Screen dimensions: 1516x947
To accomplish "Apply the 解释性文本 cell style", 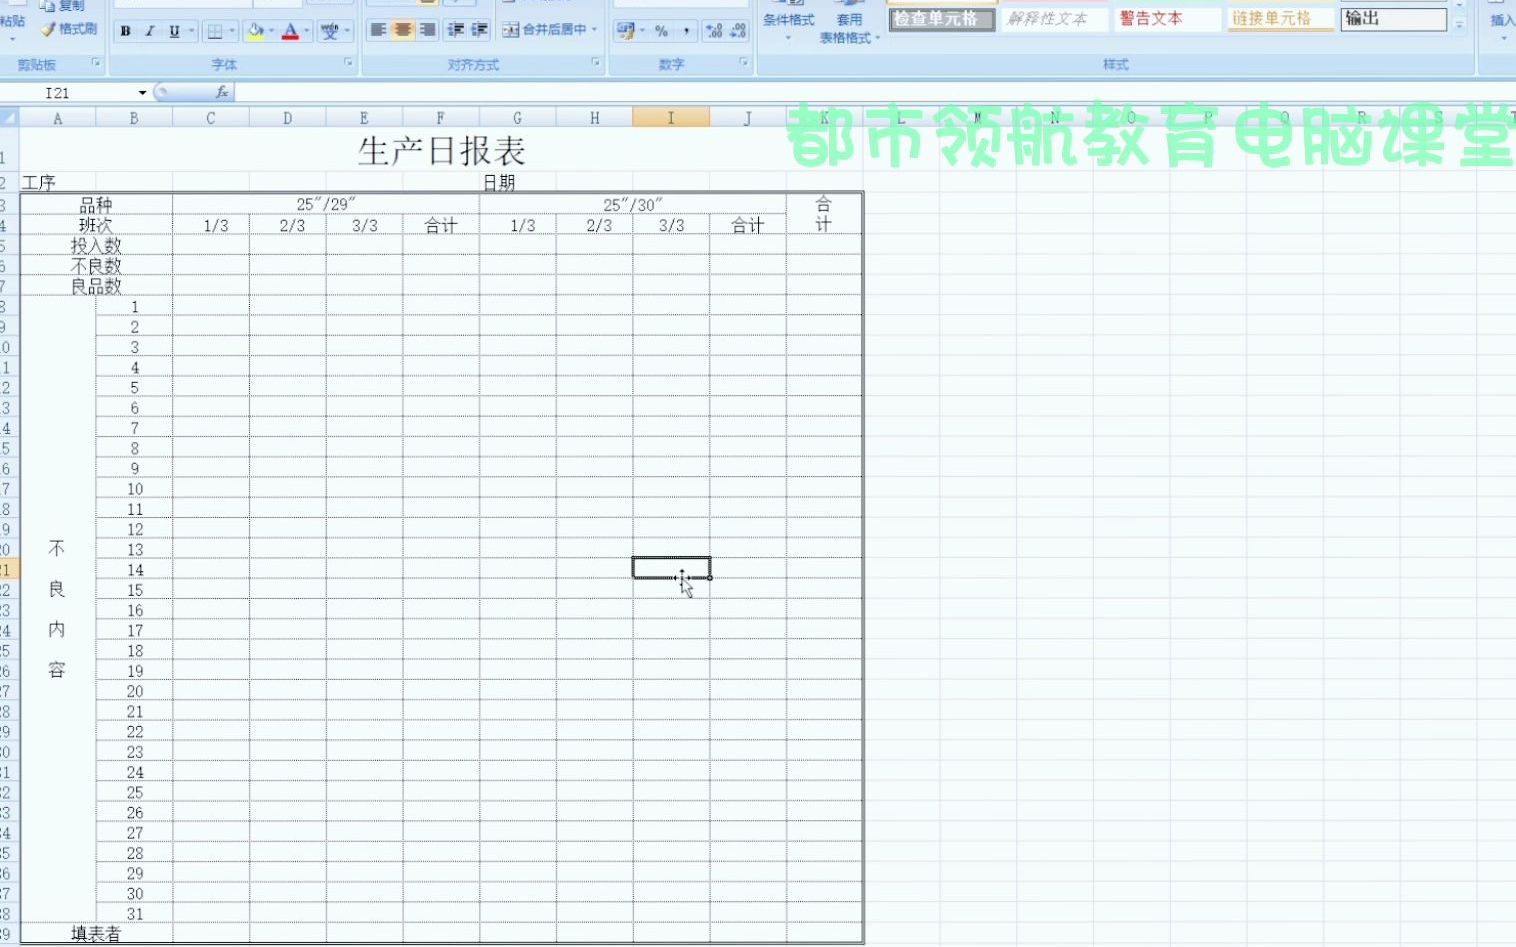I will [x=1054, y=19].
